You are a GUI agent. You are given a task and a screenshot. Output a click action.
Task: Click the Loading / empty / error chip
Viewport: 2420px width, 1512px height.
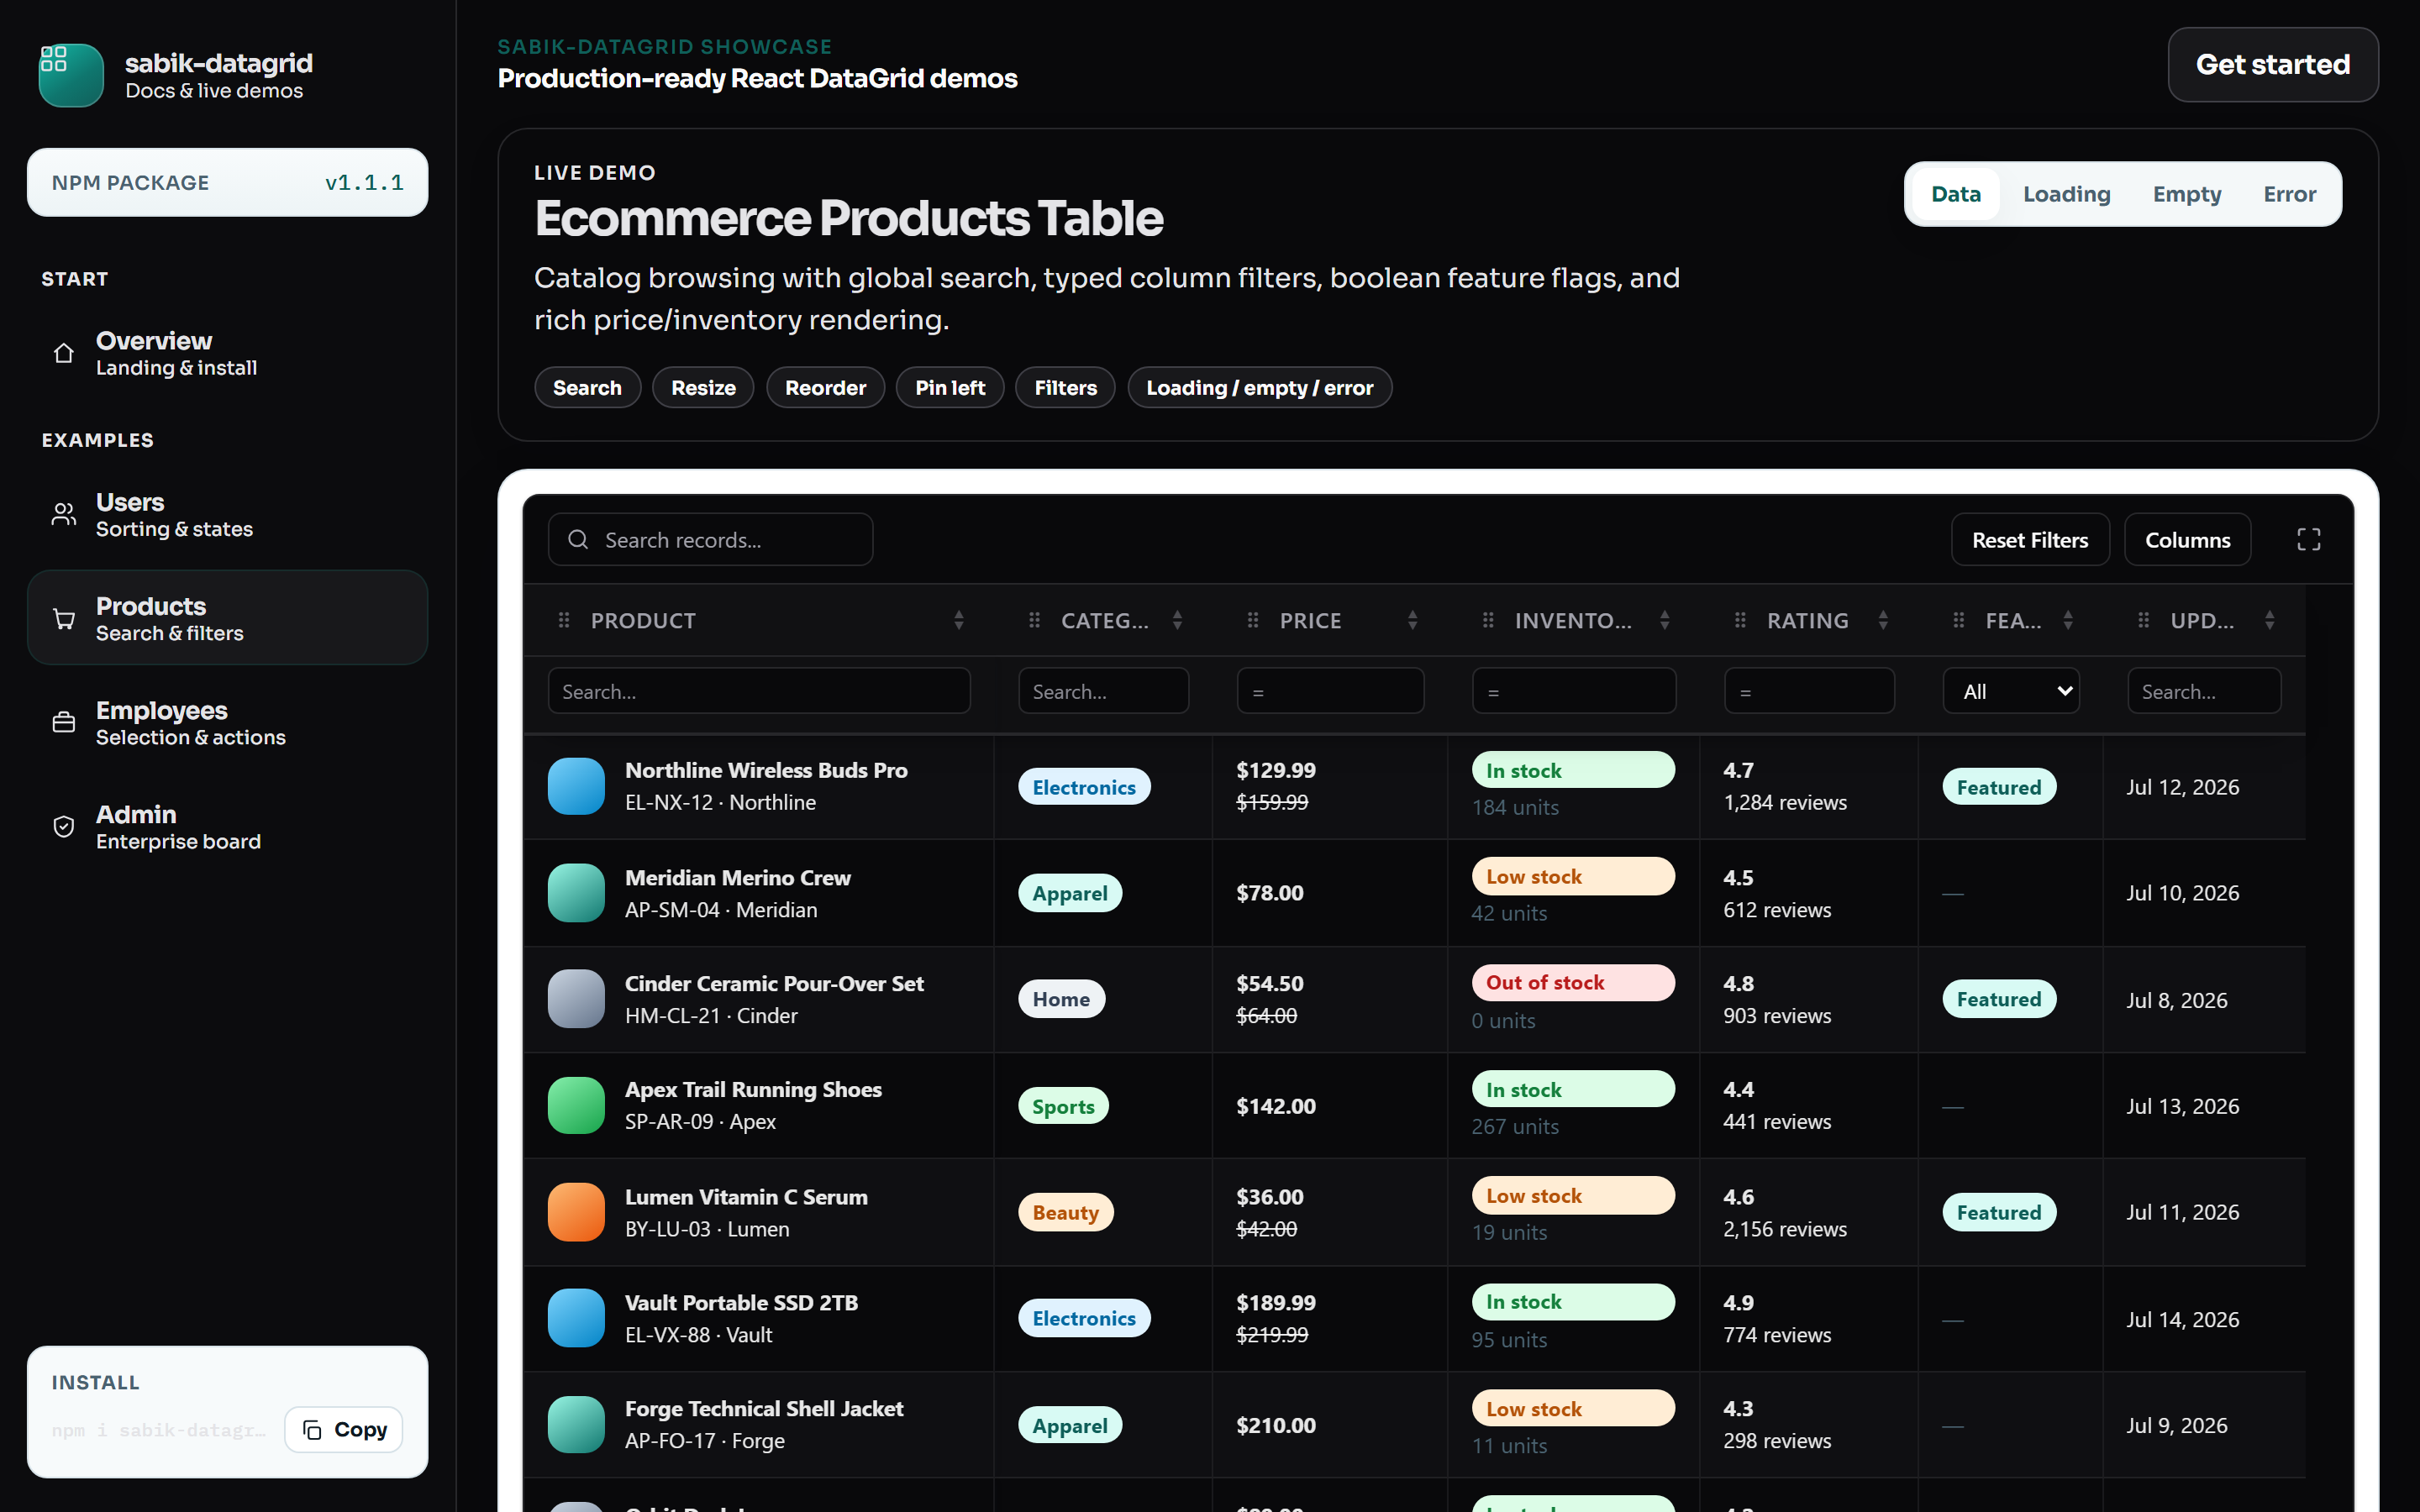[1259, 387]
